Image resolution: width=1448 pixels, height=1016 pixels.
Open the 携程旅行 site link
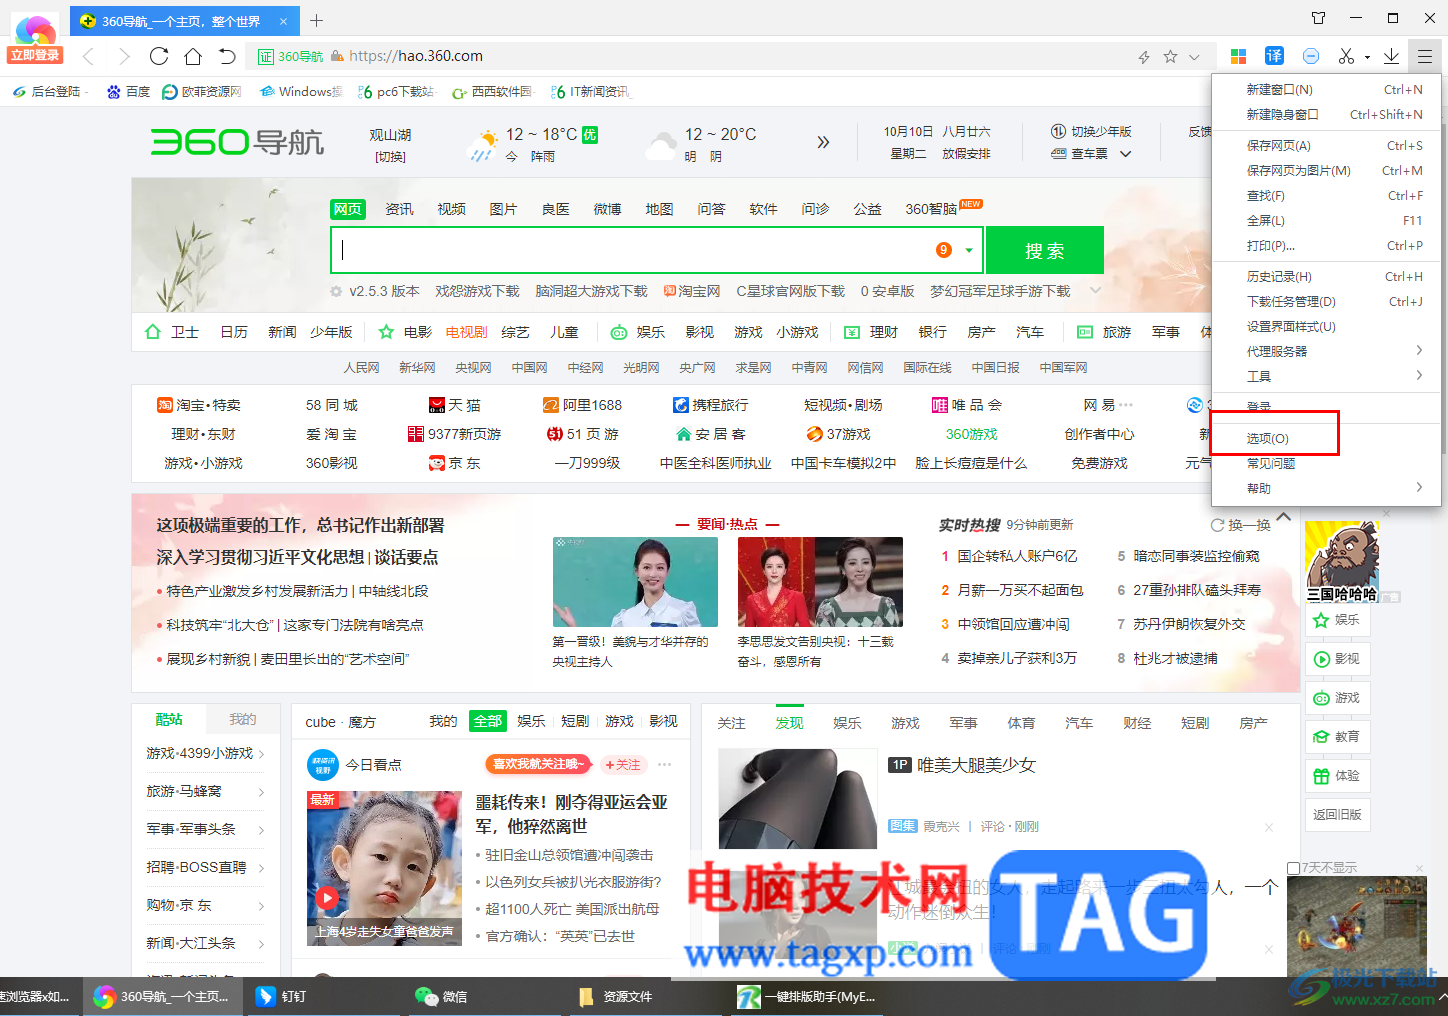[x=711, y=405]
